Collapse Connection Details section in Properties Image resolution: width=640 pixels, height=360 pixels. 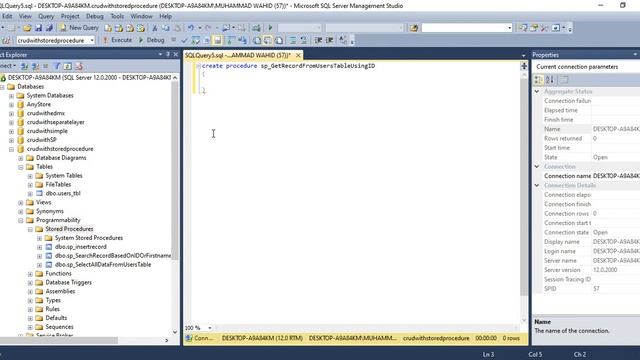point(537,185)
